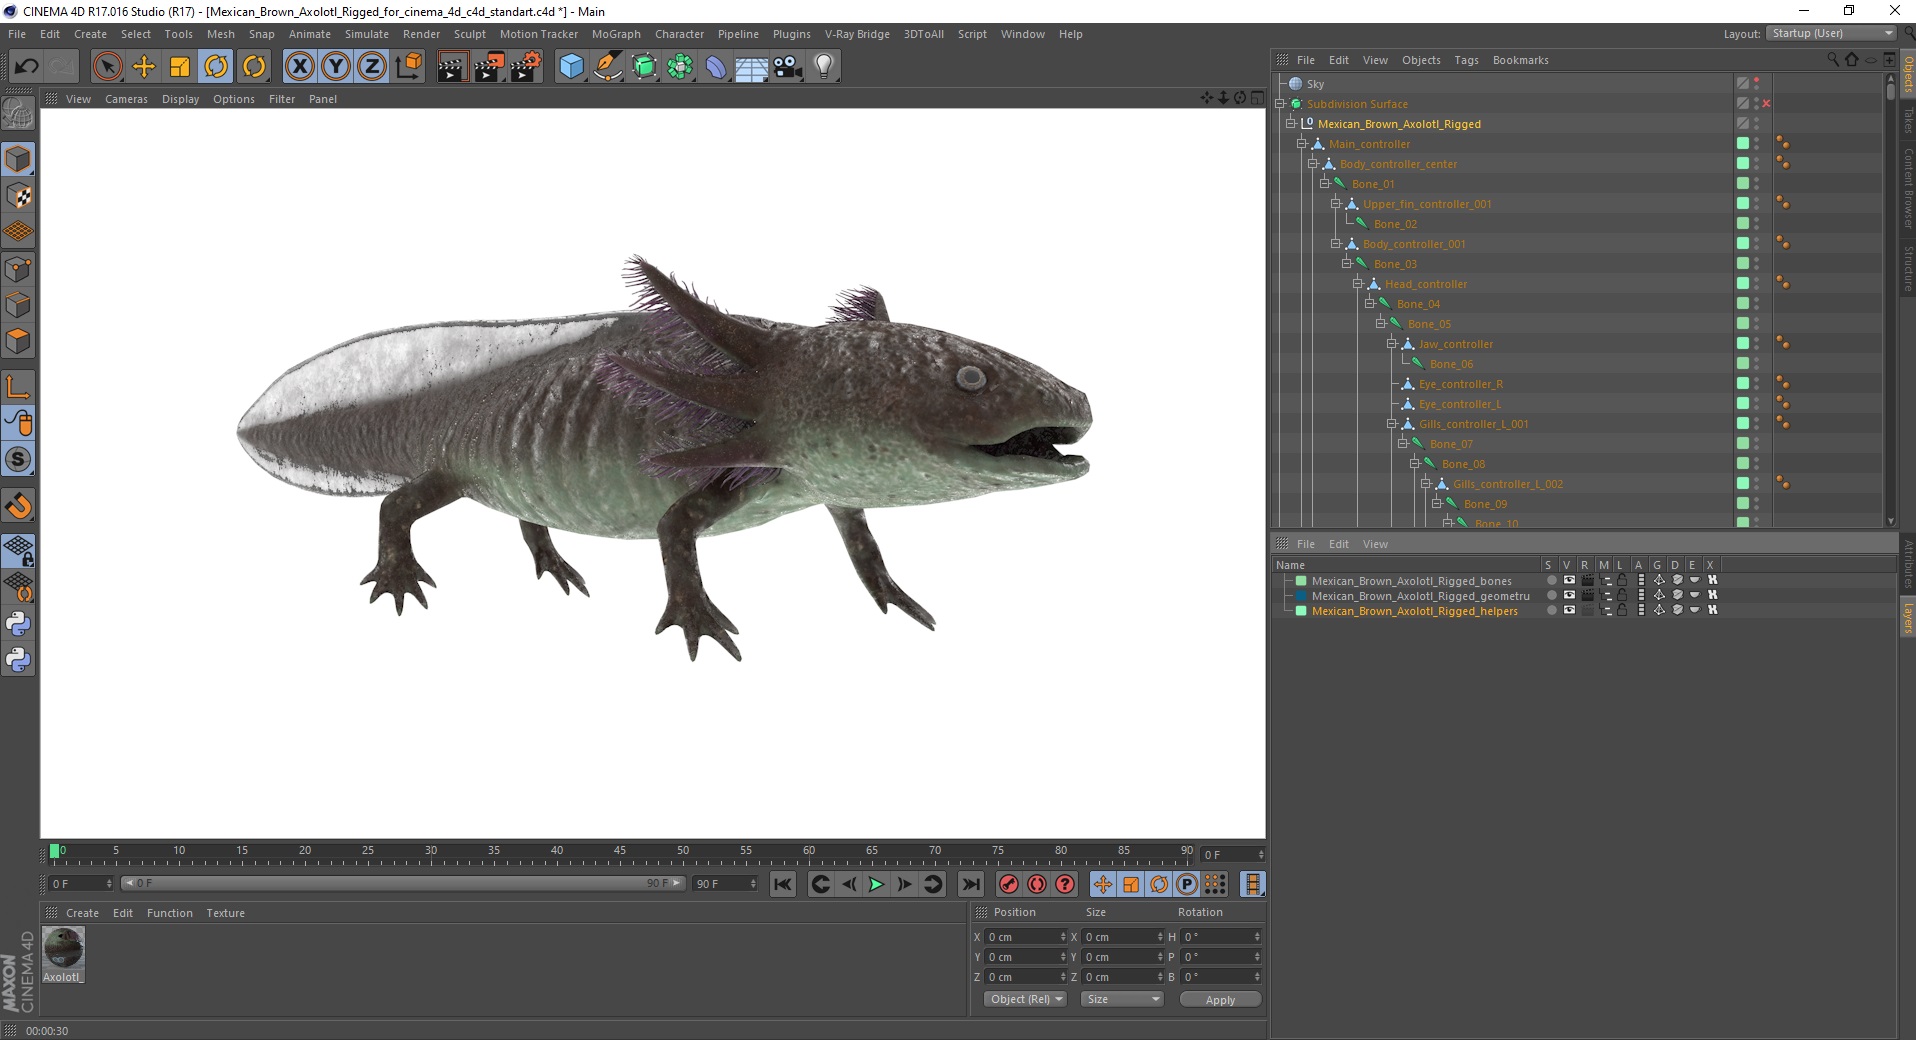Open the Character menu
Viewport: 1916px width, 1040px height.
coord(679,34)
